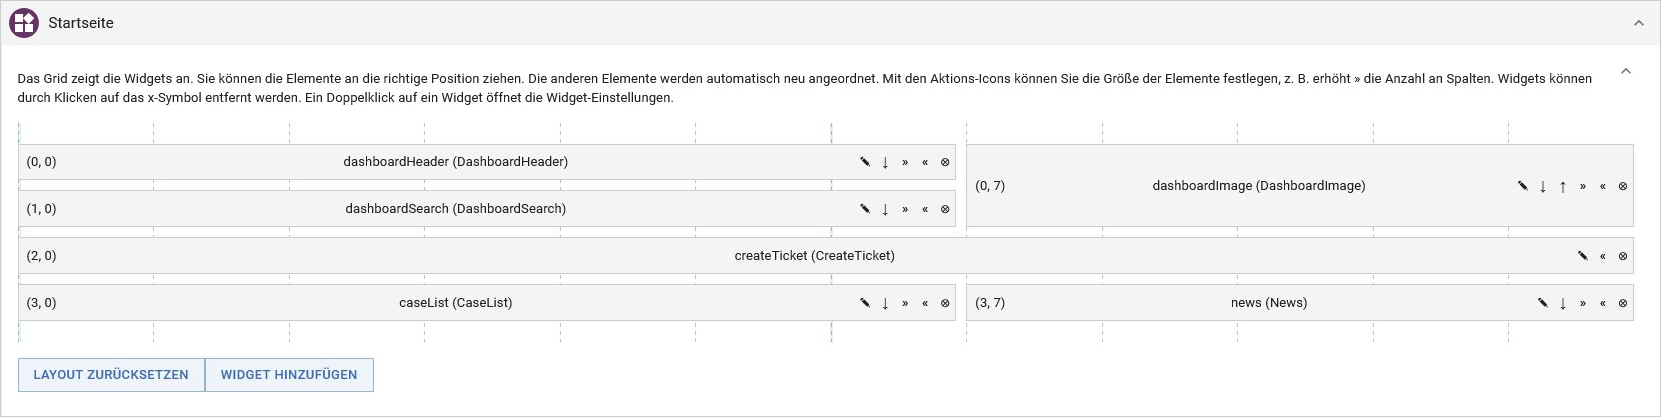Image resolution: width=1661 pixels, height=417 pixels.
Task: Select the createTicket widget row
Action: tap(826, 256)
